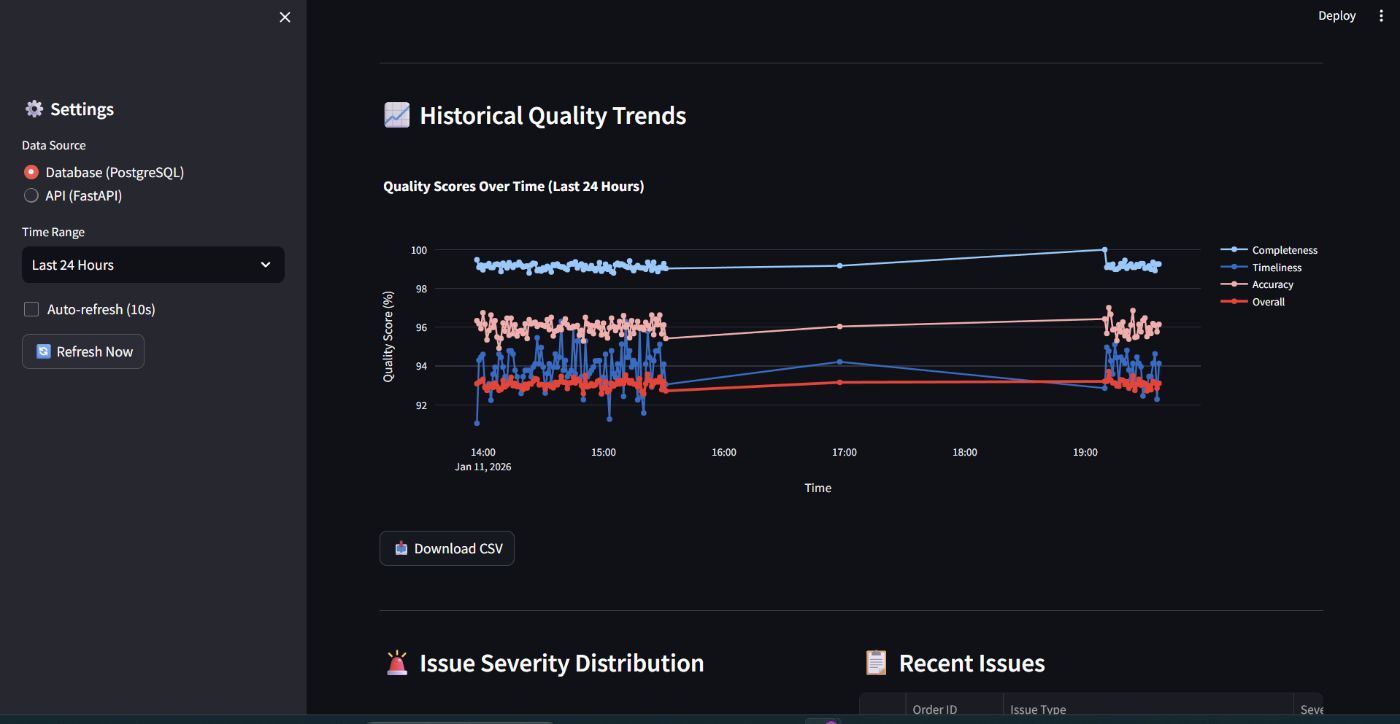Hide the Overall trace via legend

pyautogui.click(x=1267, y=301)
